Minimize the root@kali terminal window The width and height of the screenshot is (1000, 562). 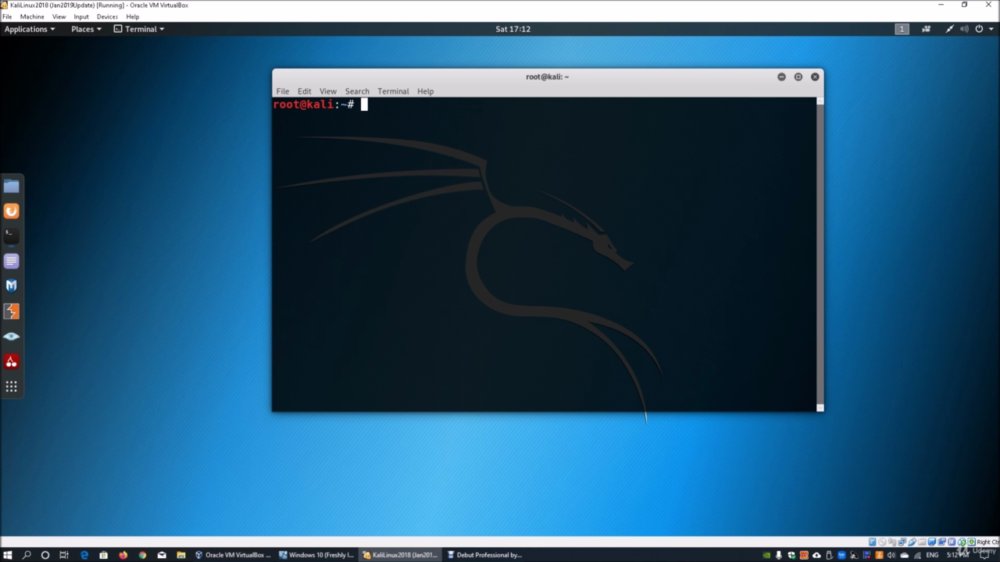pyautogui.click(x=781, y=77)
